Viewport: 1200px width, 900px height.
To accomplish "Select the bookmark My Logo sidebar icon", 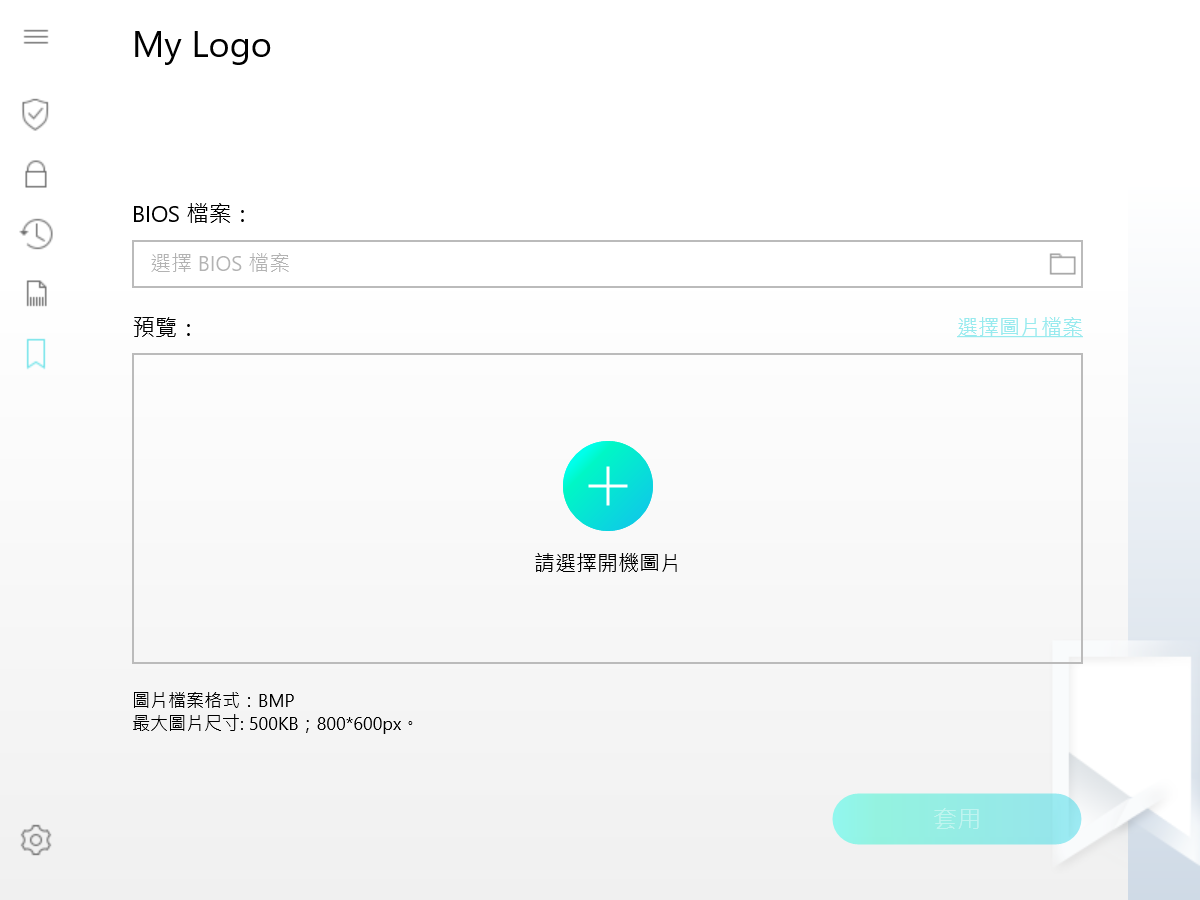I will (36, 353).
